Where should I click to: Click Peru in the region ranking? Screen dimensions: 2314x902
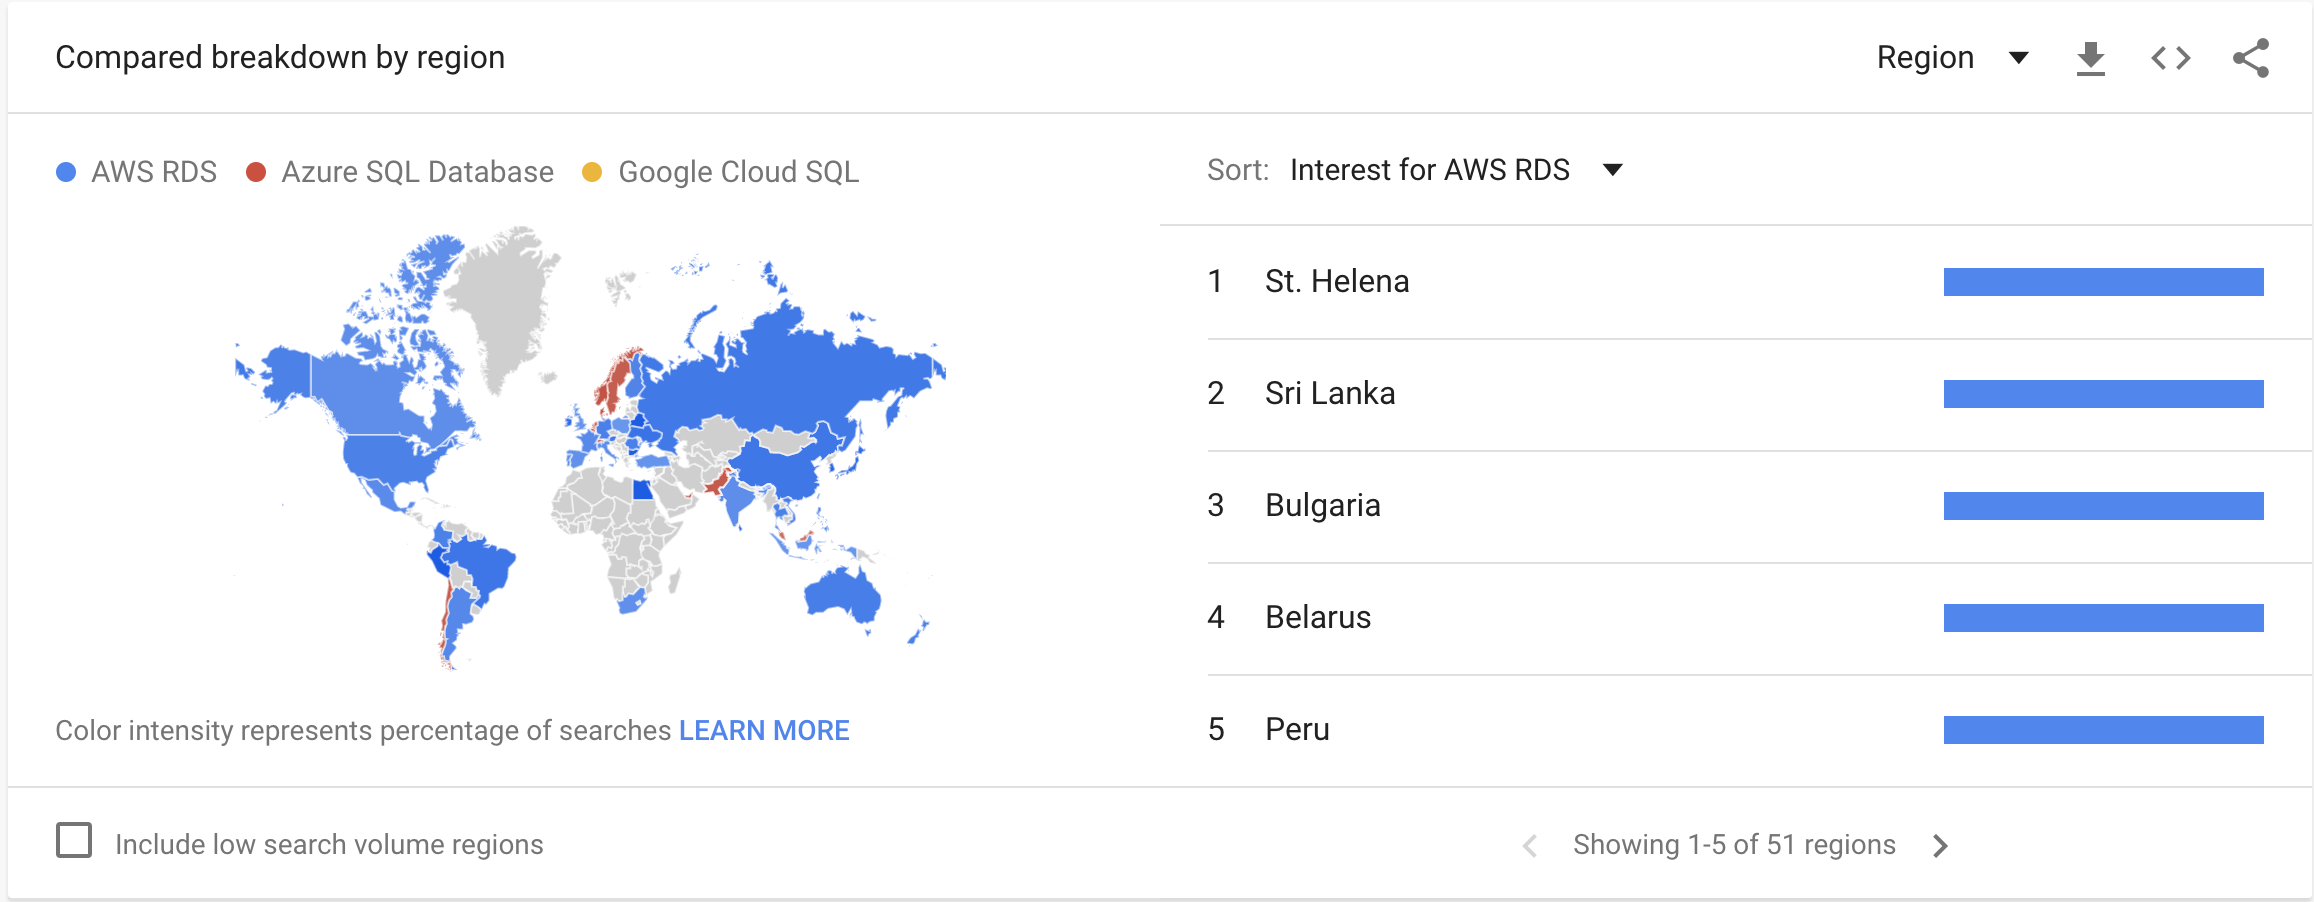(x=1297, y=730)
